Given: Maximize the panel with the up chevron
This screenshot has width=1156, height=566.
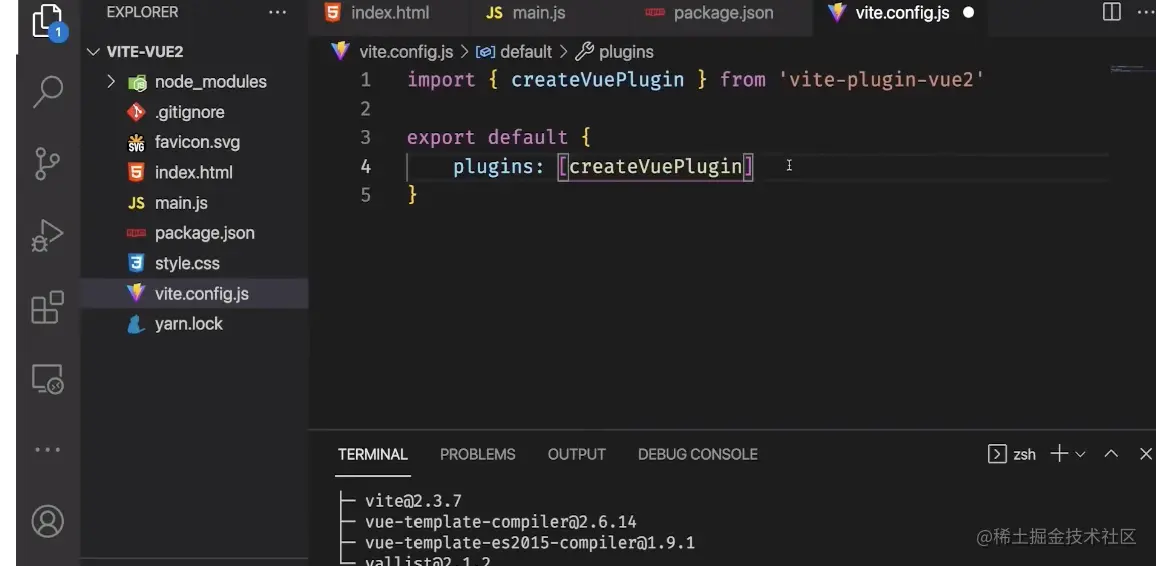Looking at the screenshot, I should click(x=1111, y=454).
